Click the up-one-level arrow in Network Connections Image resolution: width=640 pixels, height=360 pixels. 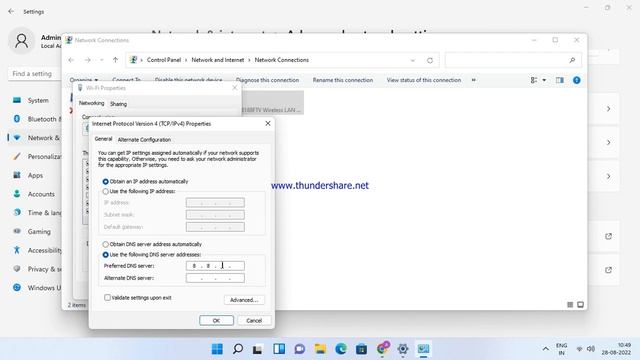coord(116,60)
